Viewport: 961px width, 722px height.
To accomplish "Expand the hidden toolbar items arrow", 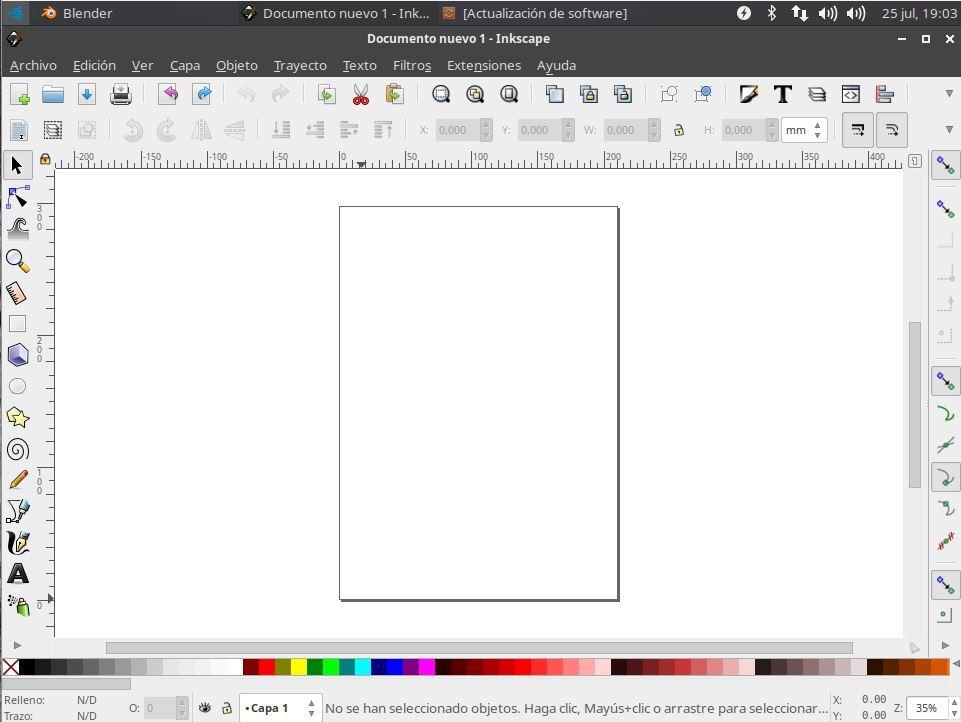I will click(x=948, y=94).
